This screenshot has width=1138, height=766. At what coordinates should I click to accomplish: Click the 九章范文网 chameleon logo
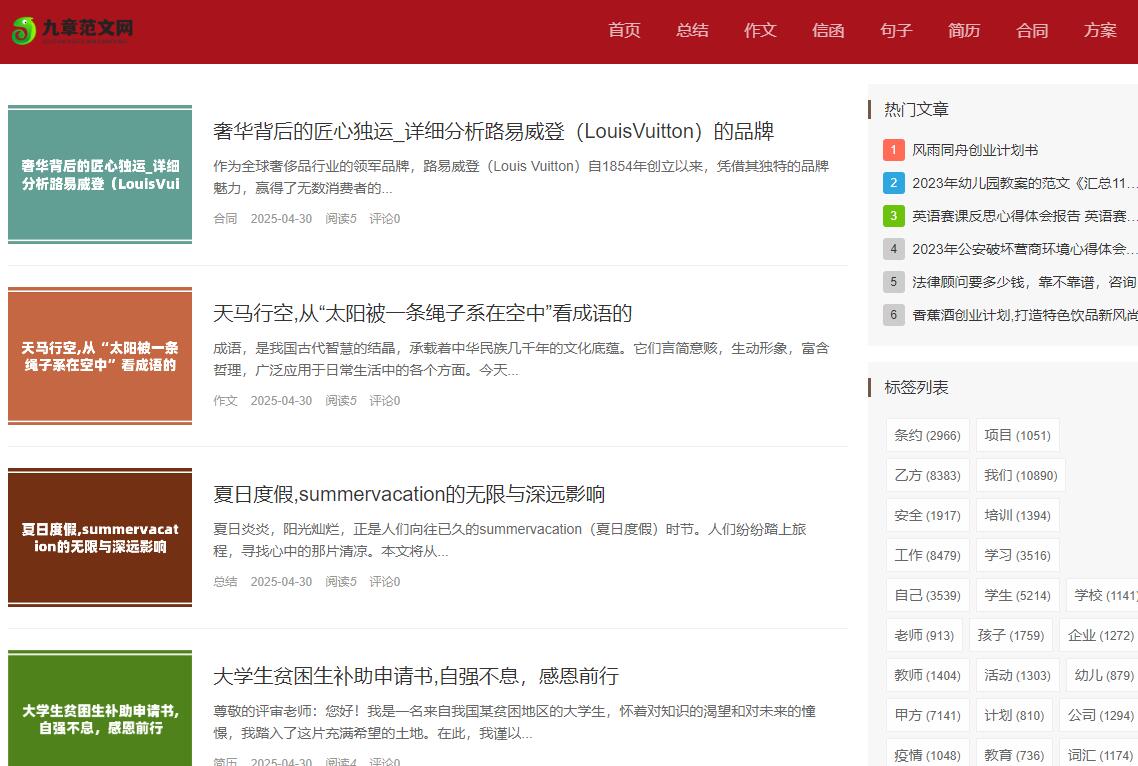(72, 30)
